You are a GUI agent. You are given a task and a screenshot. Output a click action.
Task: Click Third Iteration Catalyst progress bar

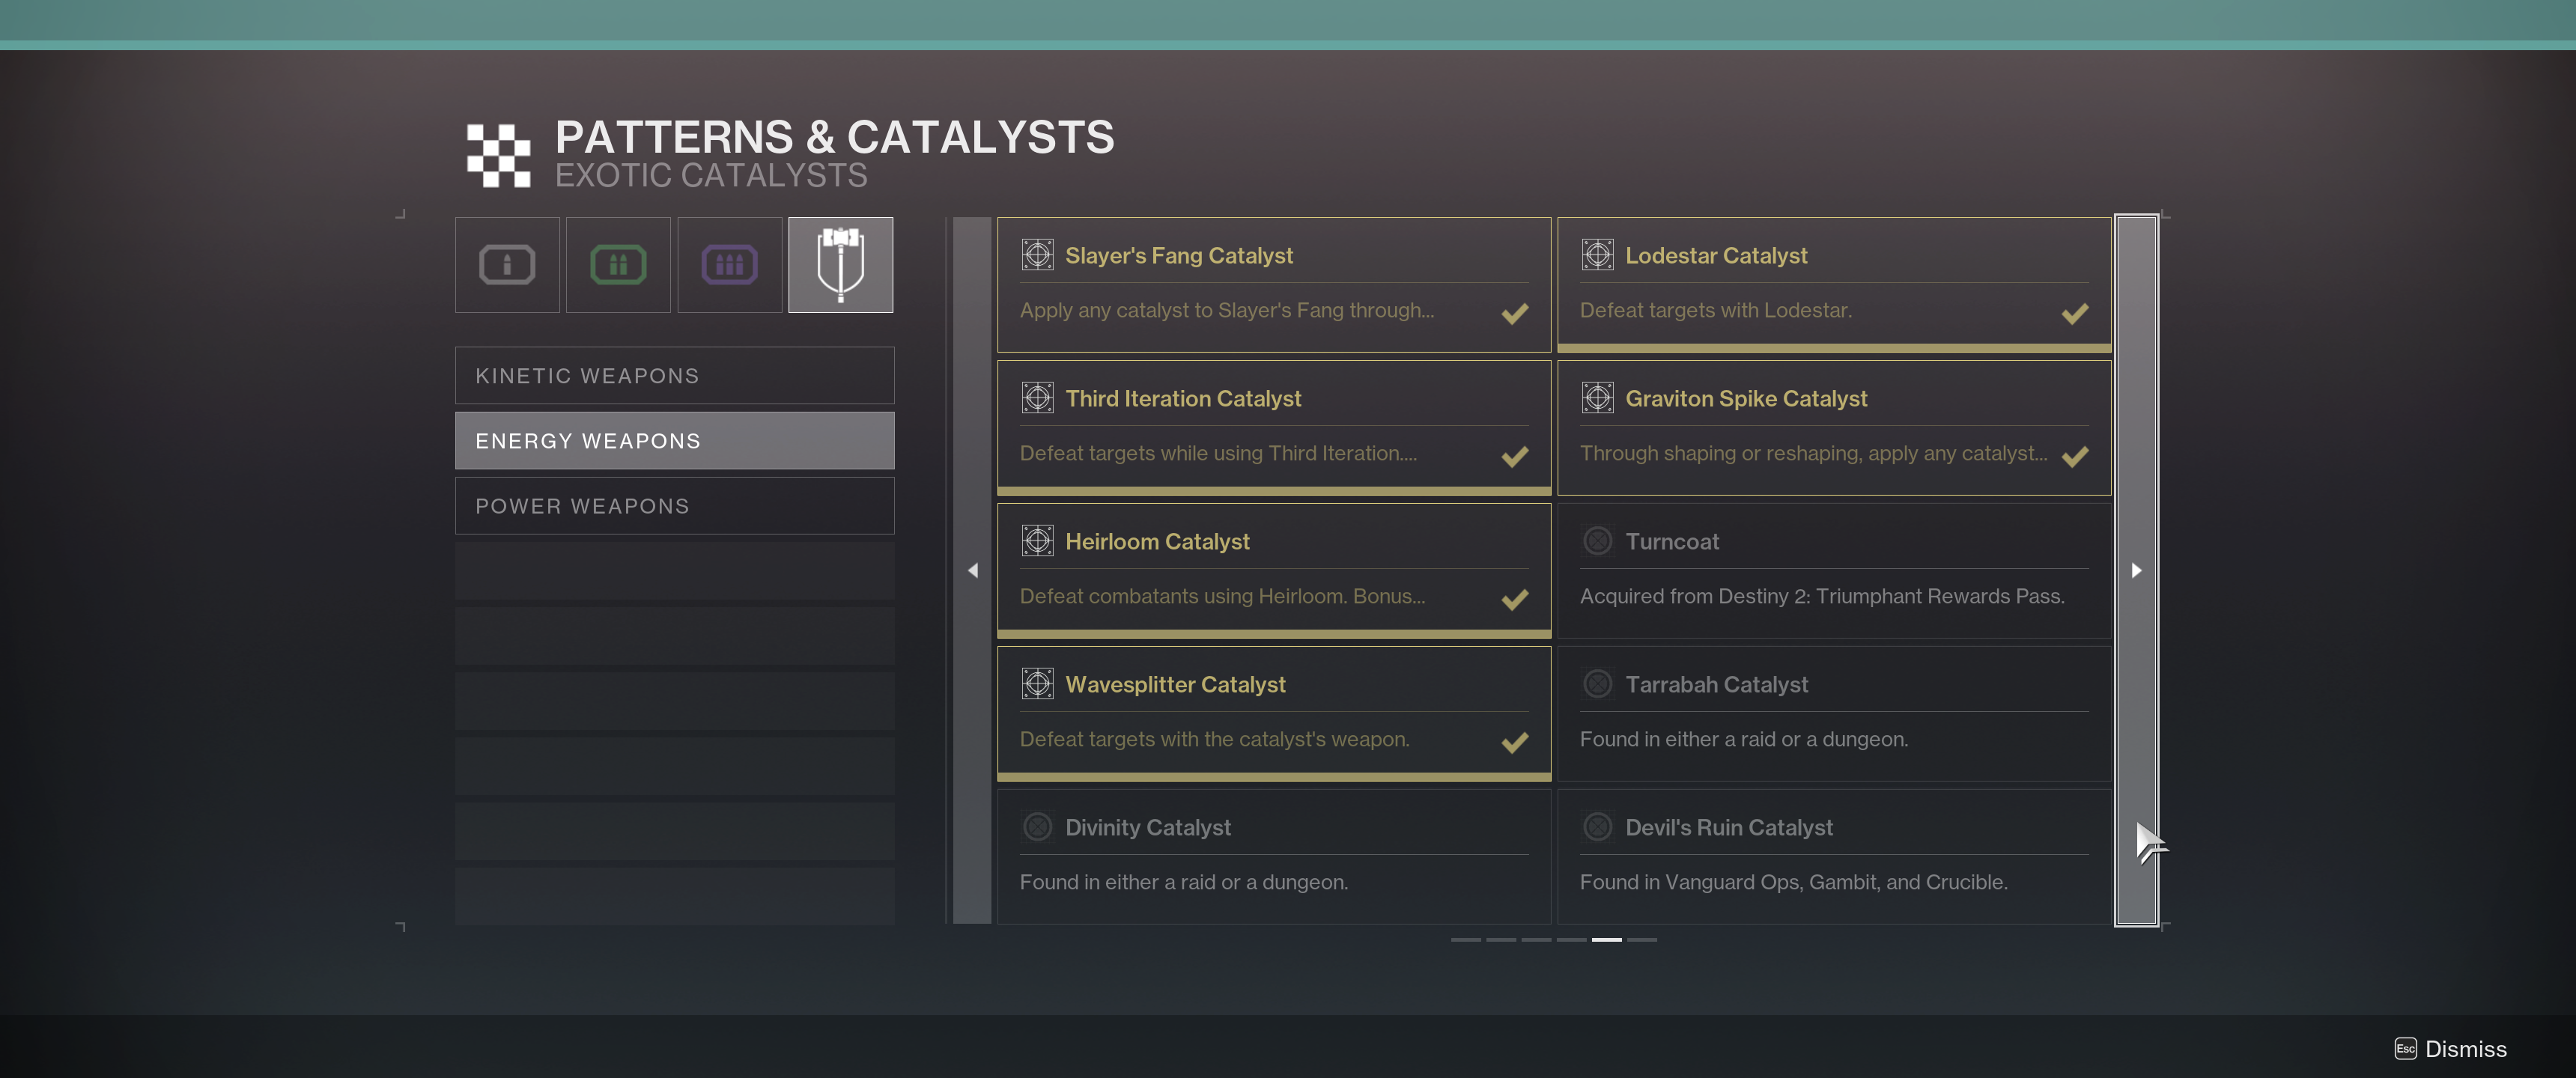pyautogui.click(x=1274, y=491)
